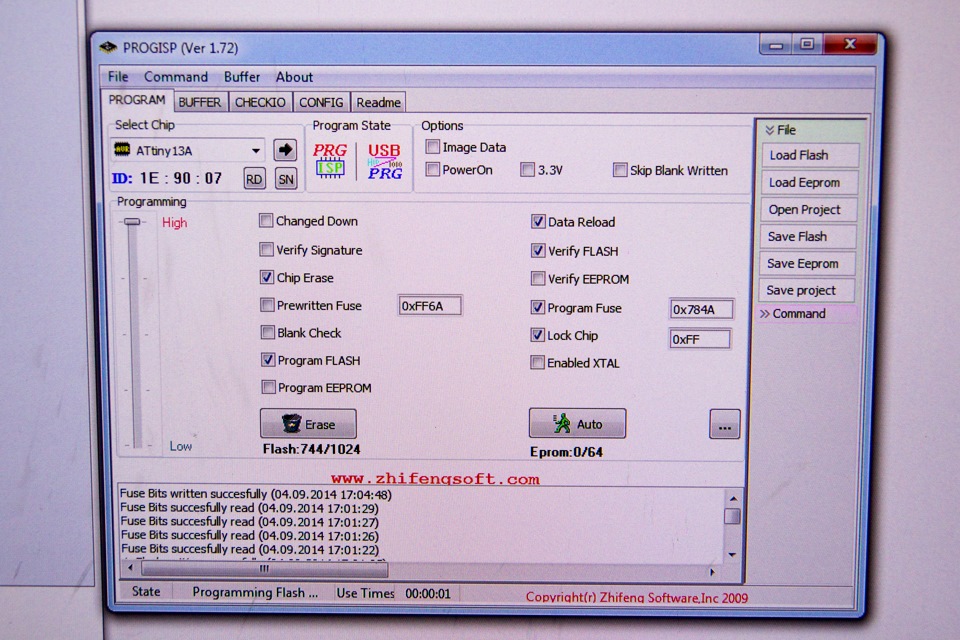Open the ATtiny13A chip dropdown
Viewport: 960px width, 640px height.
255,150
